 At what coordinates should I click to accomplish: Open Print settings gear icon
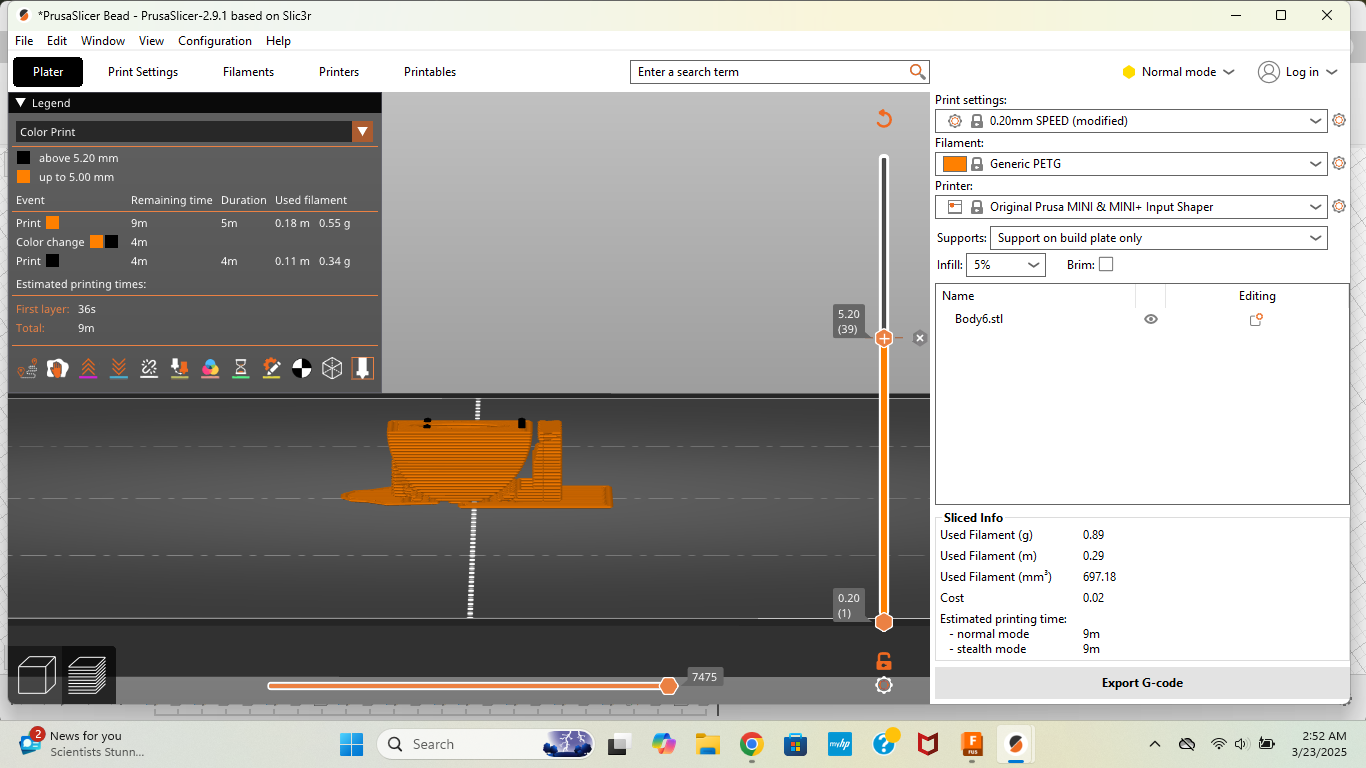1339,121
